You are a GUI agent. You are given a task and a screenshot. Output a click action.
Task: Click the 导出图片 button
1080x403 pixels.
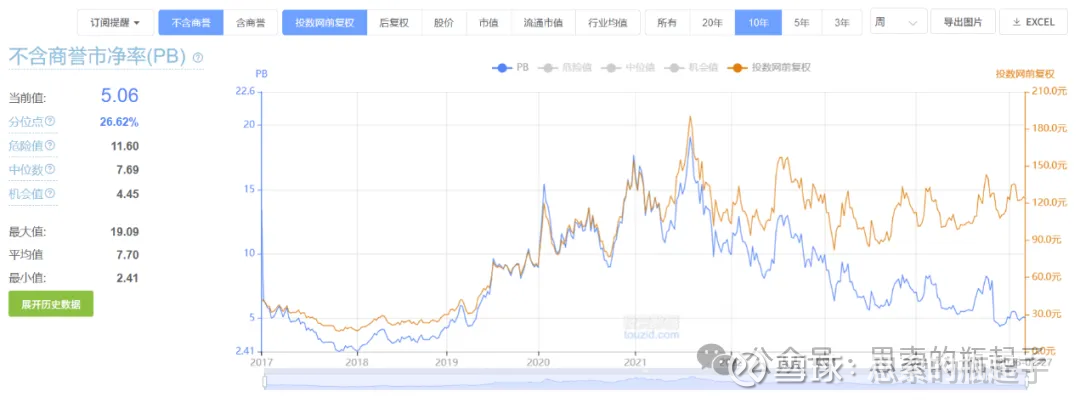[x=963, y=21]
